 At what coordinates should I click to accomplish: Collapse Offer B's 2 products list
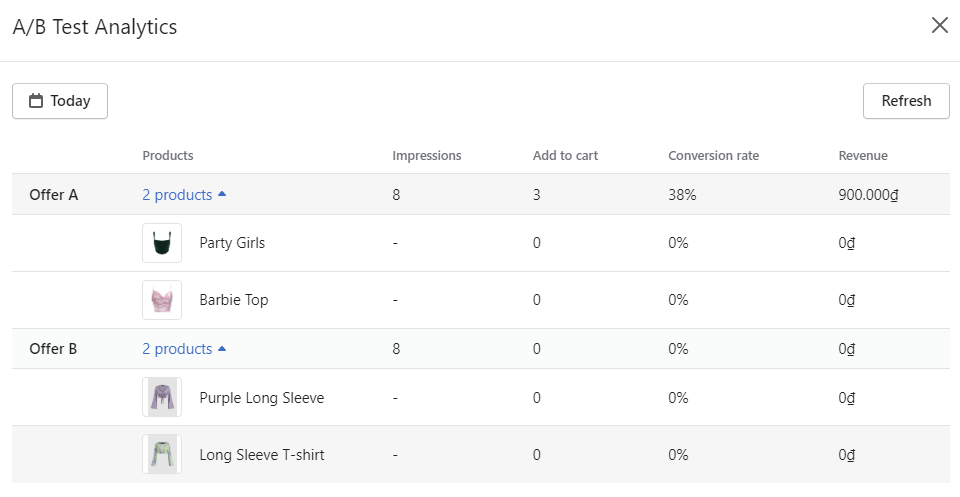tap(184, 349)
